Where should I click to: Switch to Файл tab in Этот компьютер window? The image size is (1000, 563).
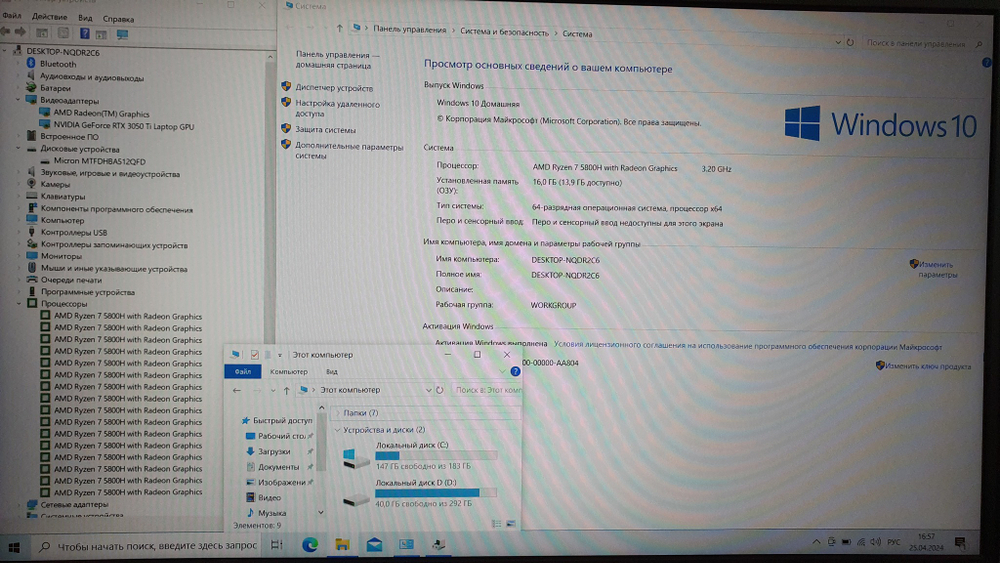242,371
